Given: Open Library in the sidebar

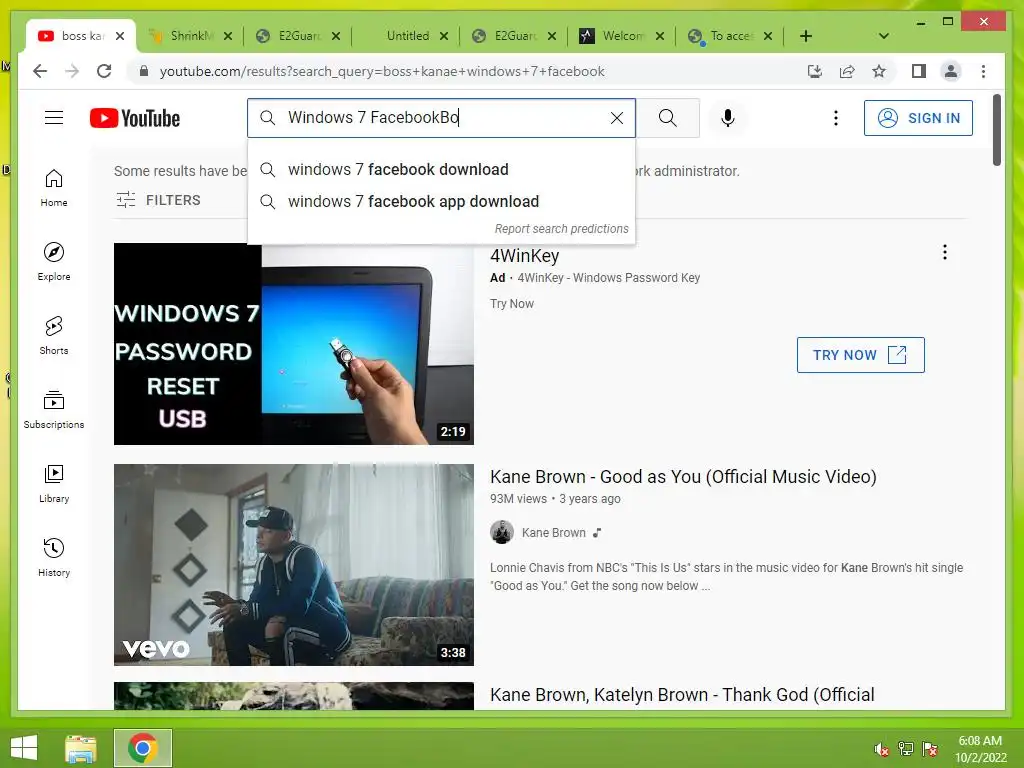Looking at the screenshot, I should pyautogui.click(x=54, y=483).
